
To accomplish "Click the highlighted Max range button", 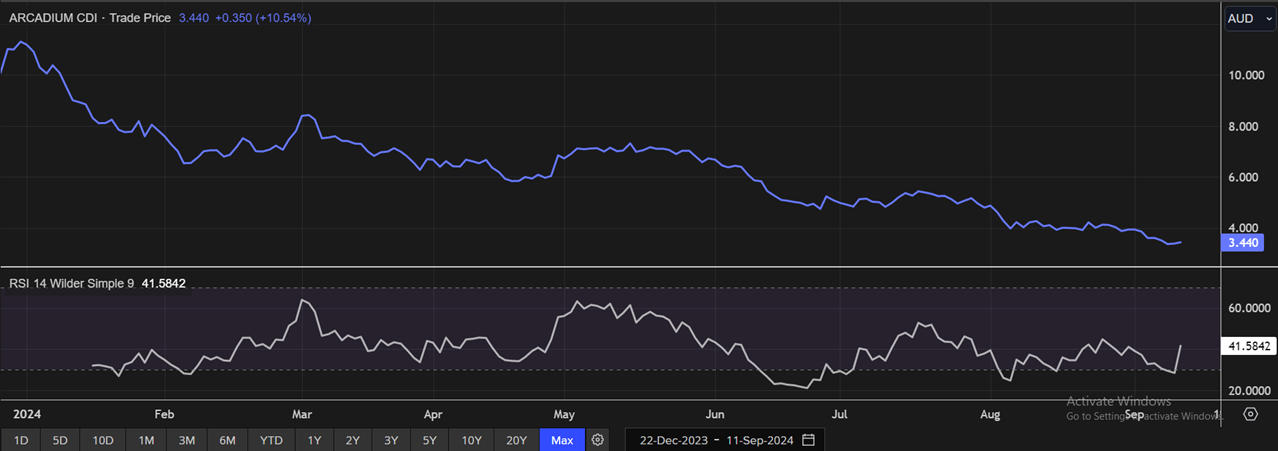I will [x=562, y=440].
